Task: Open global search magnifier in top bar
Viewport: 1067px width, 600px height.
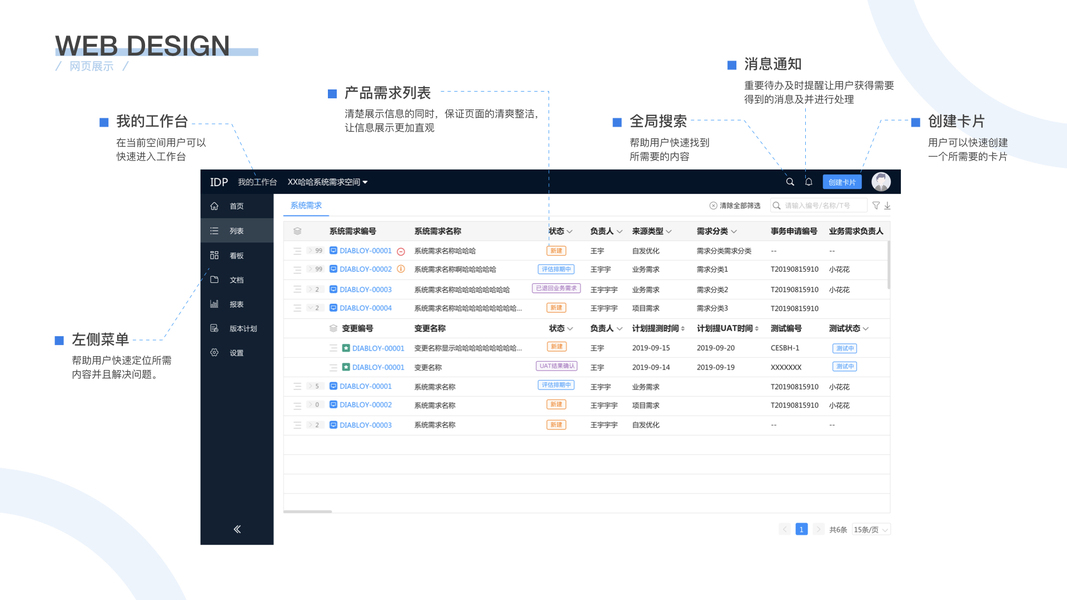Action: click(x=790, y=182)
